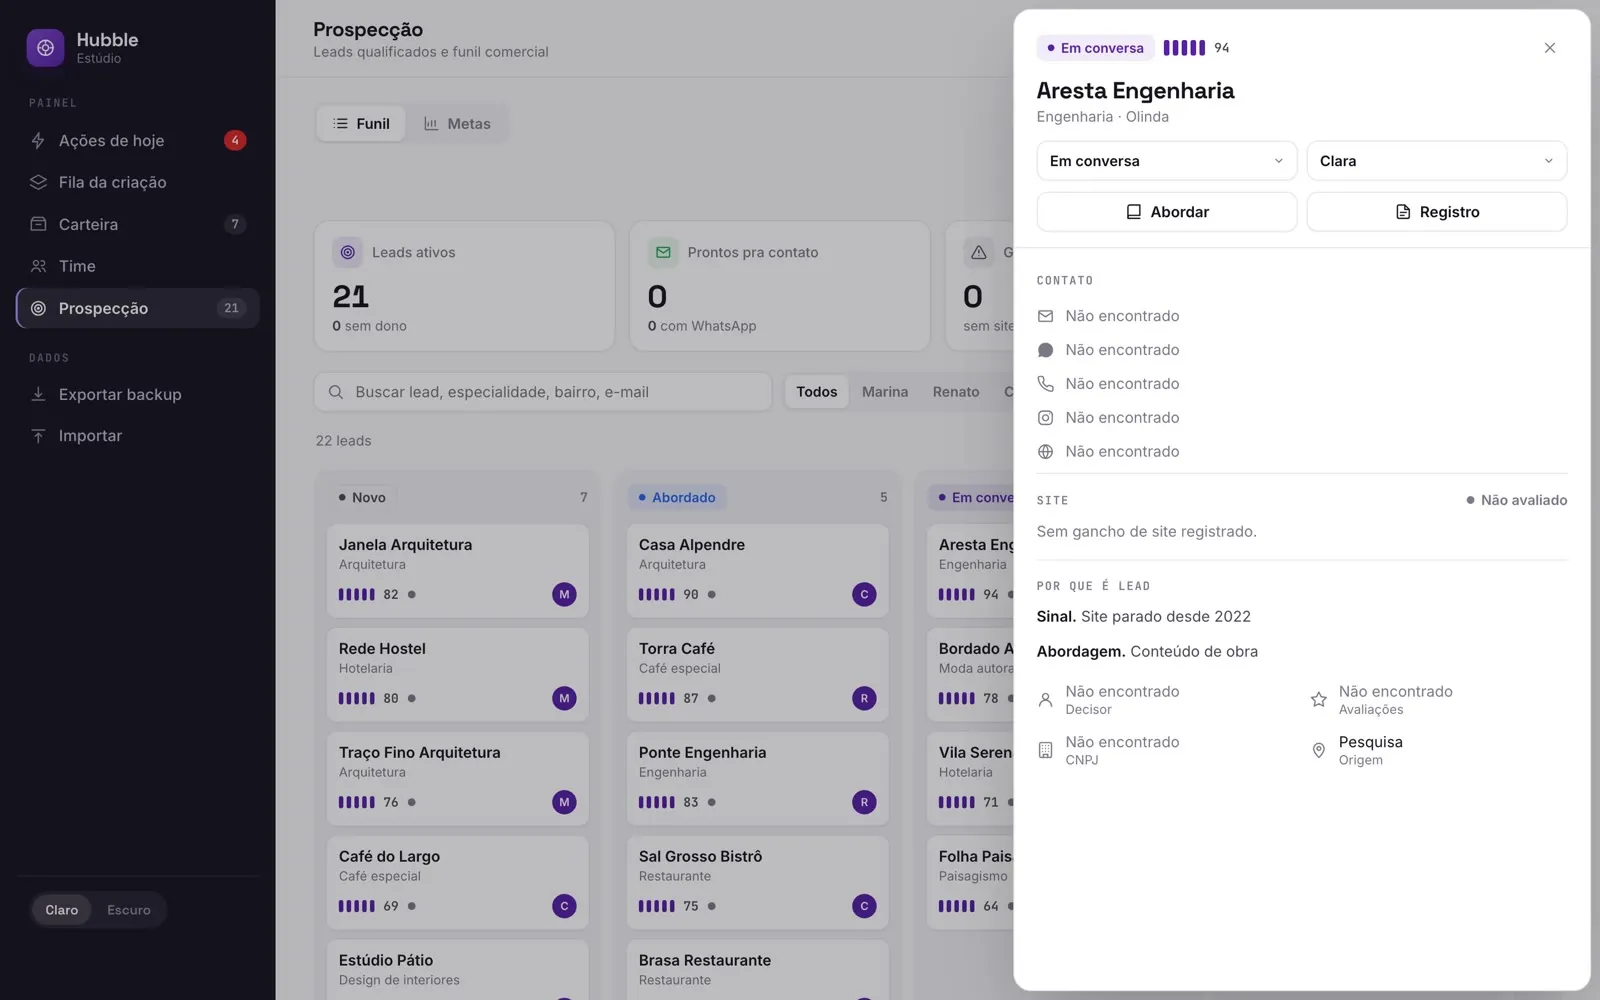The image size is (1600, 1000).
Task: Click the Prontos pra contato mail icon
Action: tap(663, 252)
